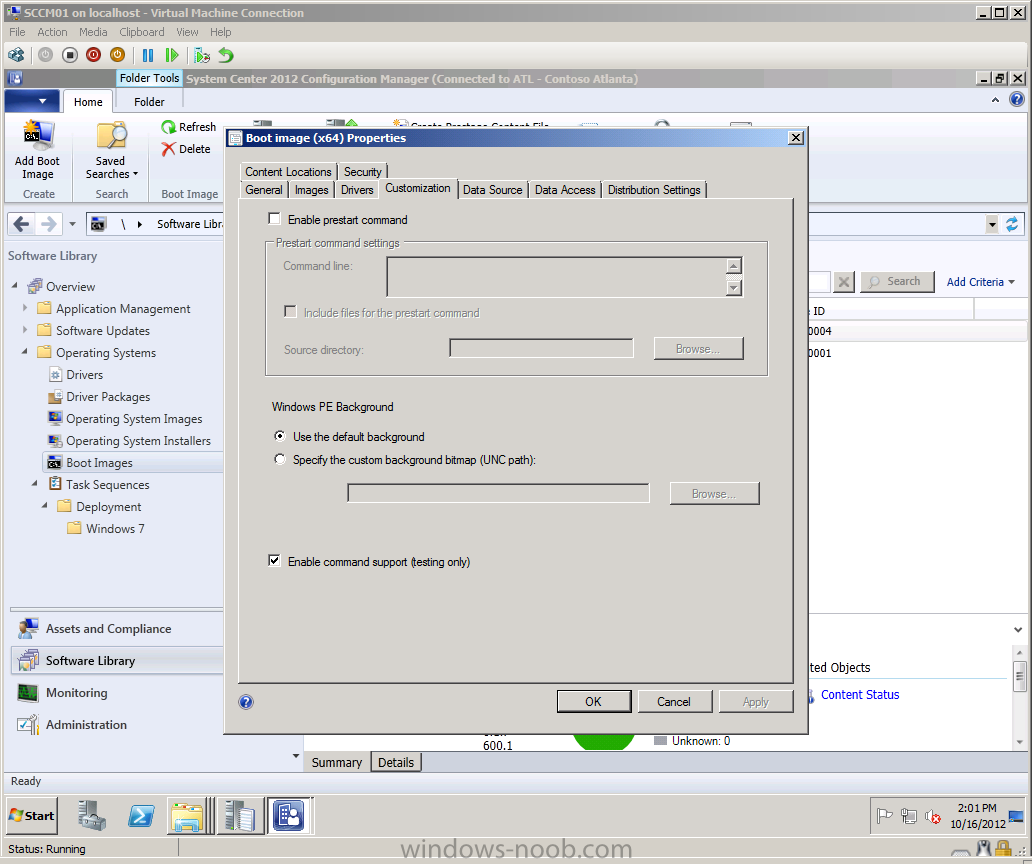Switch to the Details tab

(396, 763)
